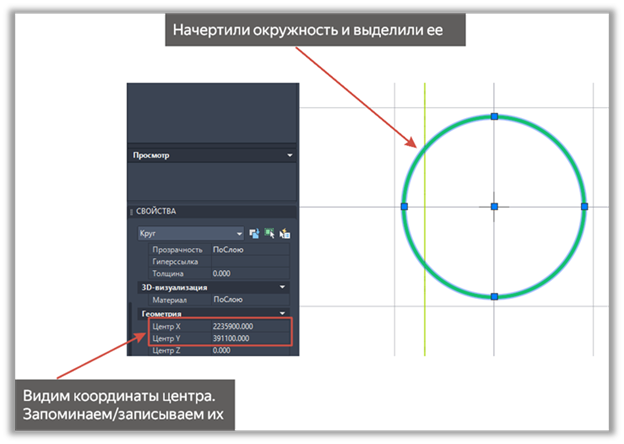624x444 pixels.
Task: Click the Гиперссылка property label
Action: pyautogui.click(x=175, y=261)
